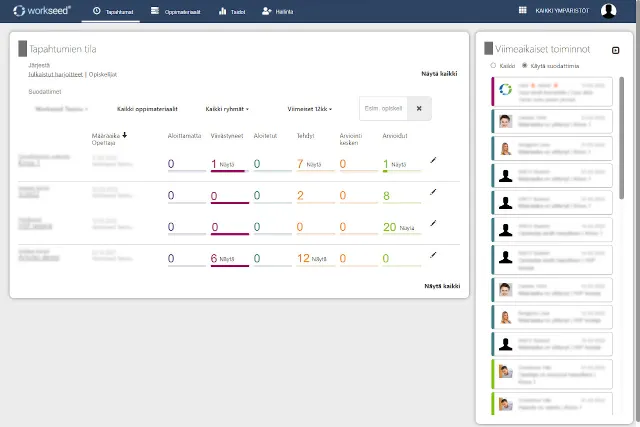Show the 12 Tehdyt in fourth row

click(319, 259)
